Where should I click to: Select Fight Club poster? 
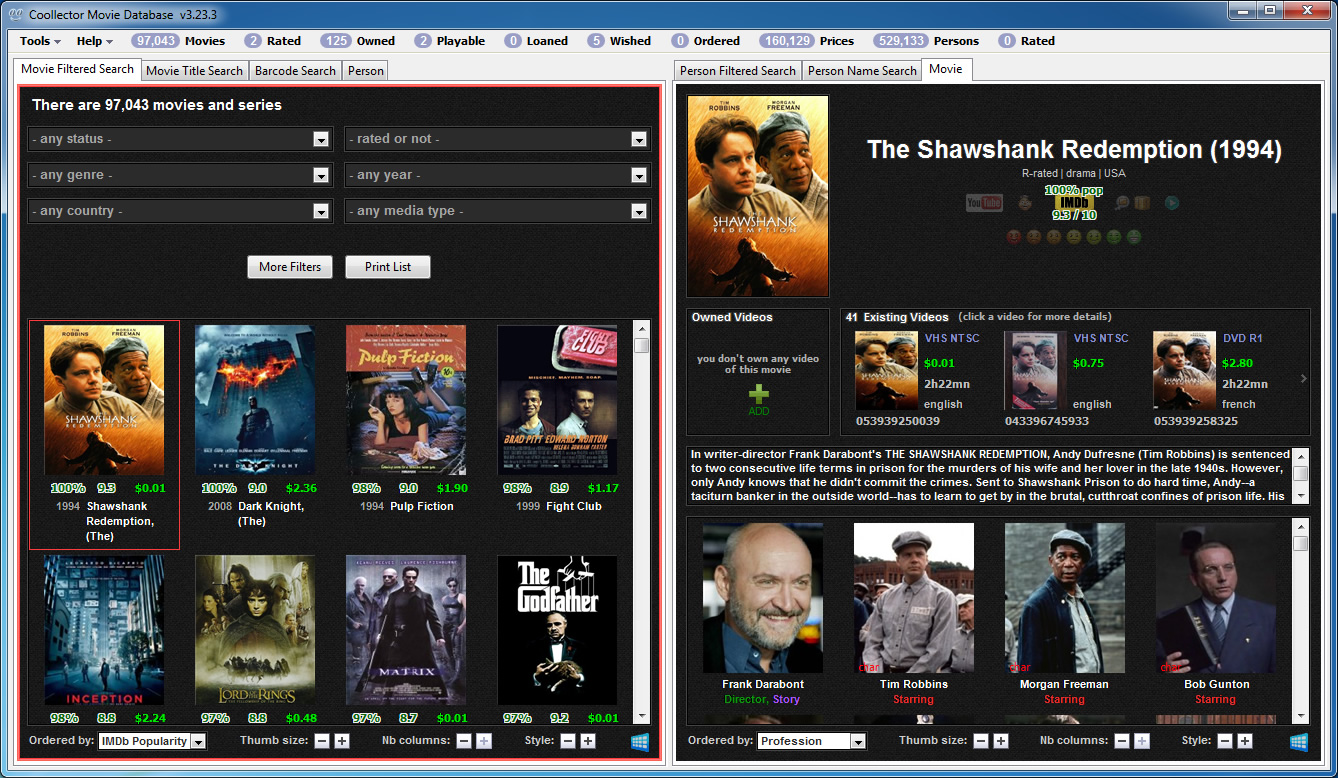pos(557,400)
